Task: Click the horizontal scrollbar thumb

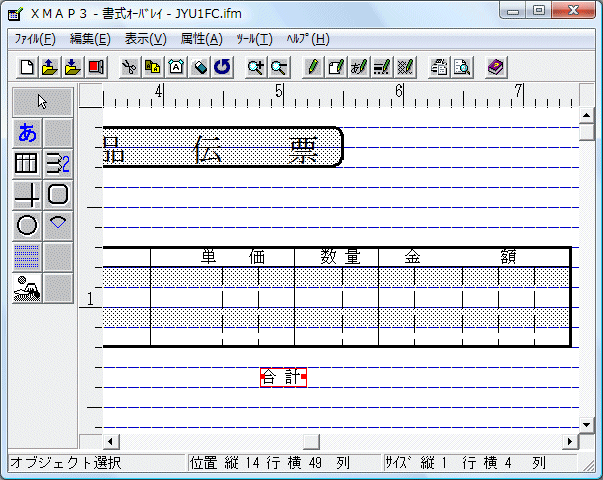Action: pos(311,441)
